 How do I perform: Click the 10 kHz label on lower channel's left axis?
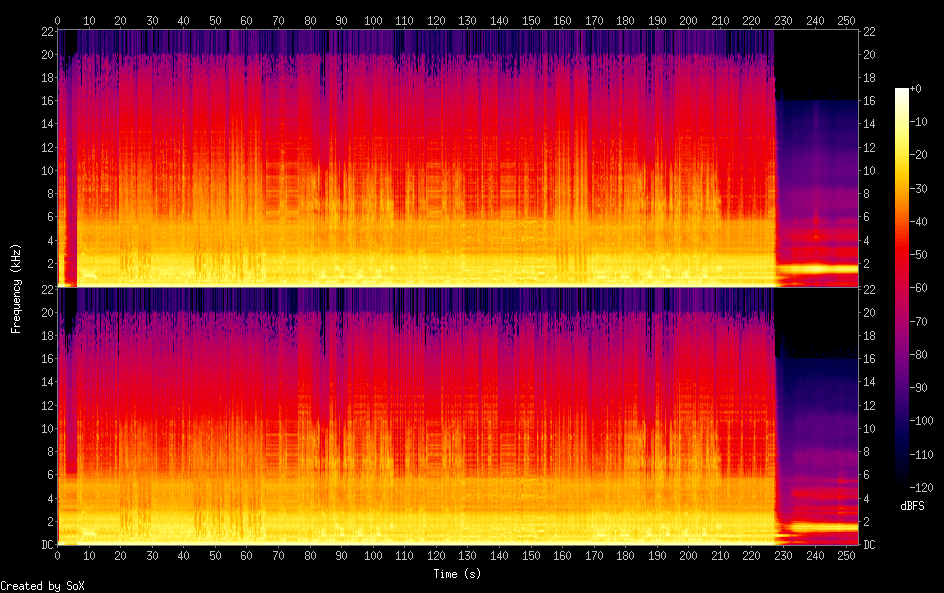tap(46, 428)
